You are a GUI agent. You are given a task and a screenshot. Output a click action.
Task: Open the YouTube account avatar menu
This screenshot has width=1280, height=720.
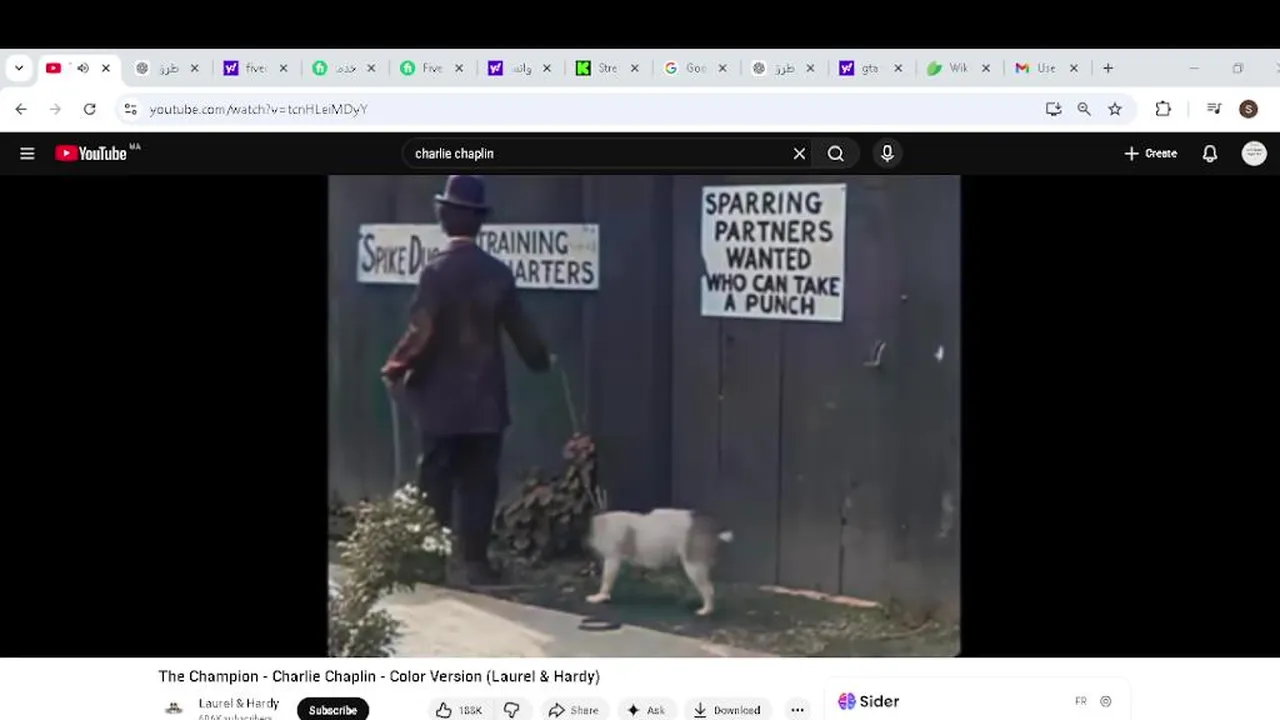[1254, 153]
